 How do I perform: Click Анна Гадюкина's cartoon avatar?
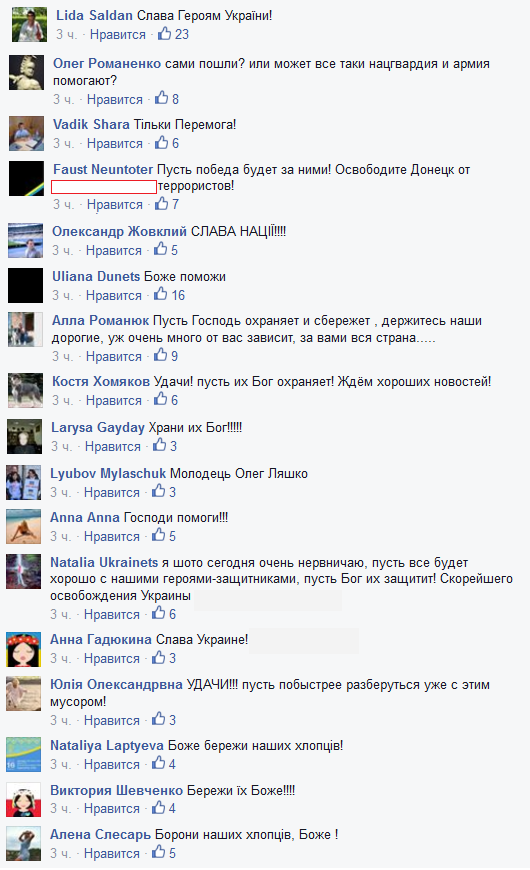24,649
